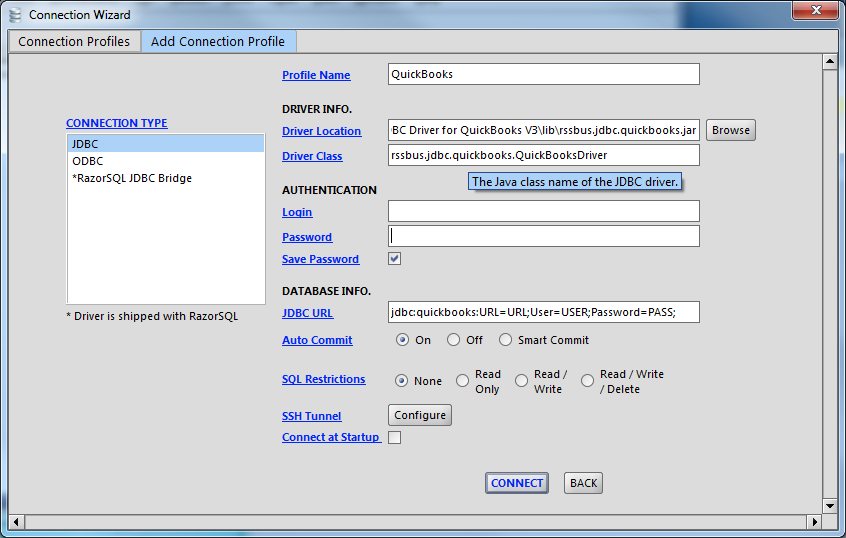
Task: Toggle the Save Password checkbox
Action: tap(395, 259)
